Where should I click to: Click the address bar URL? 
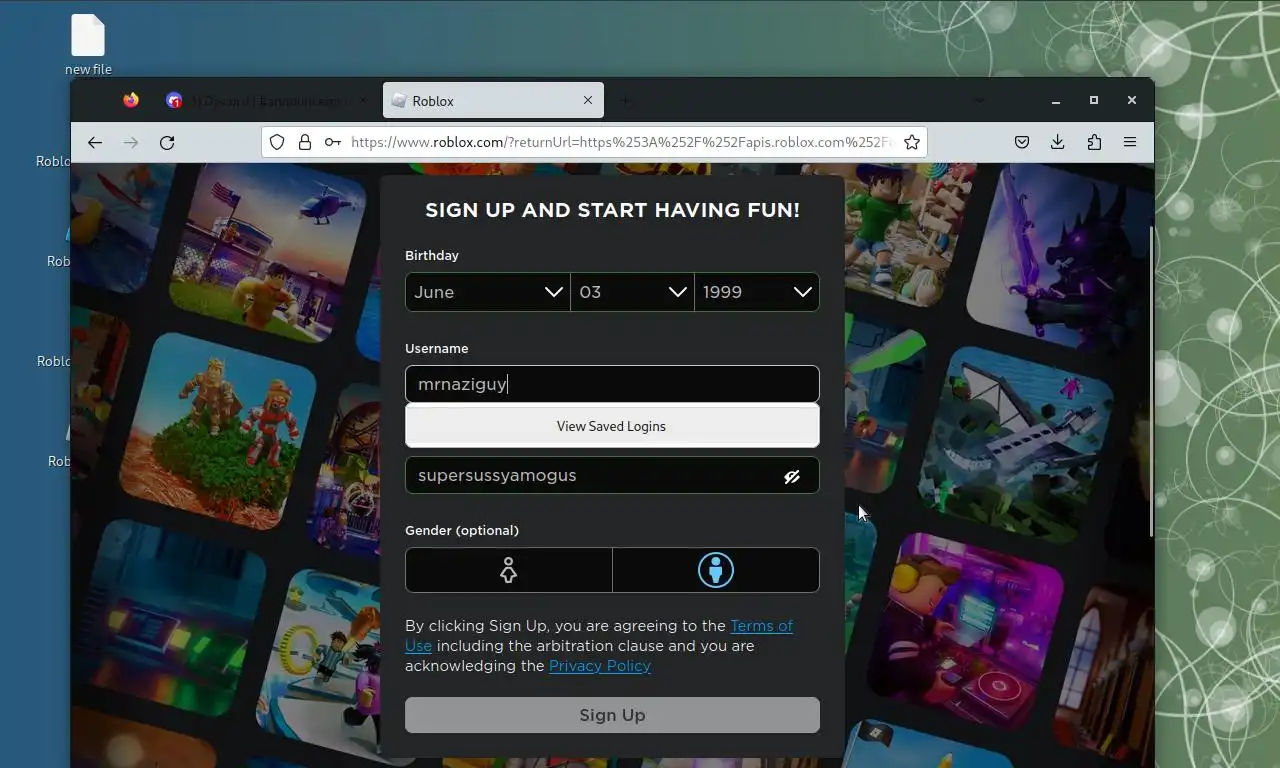pos(620,142)
